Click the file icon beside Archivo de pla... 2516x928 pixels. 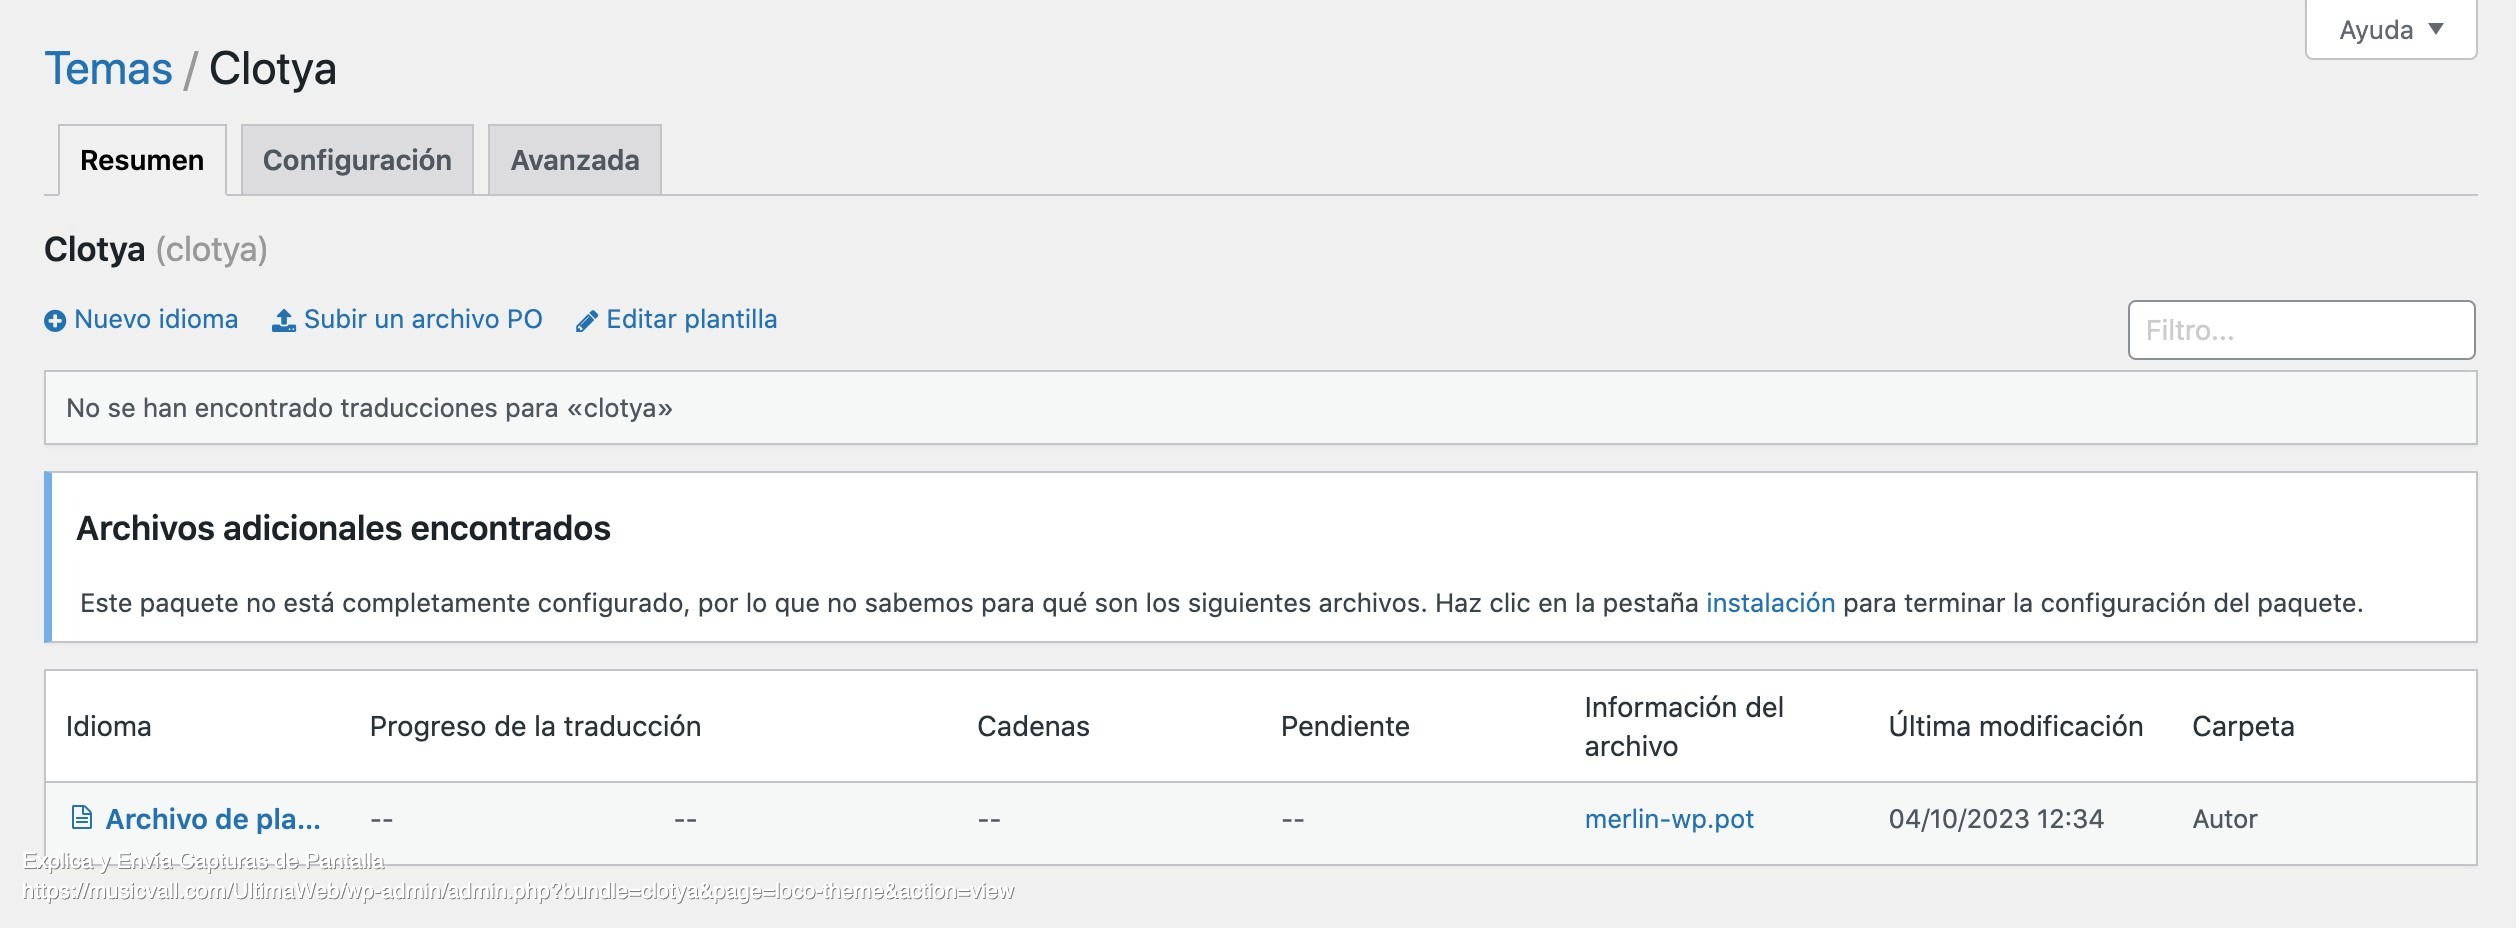[82, 818]
